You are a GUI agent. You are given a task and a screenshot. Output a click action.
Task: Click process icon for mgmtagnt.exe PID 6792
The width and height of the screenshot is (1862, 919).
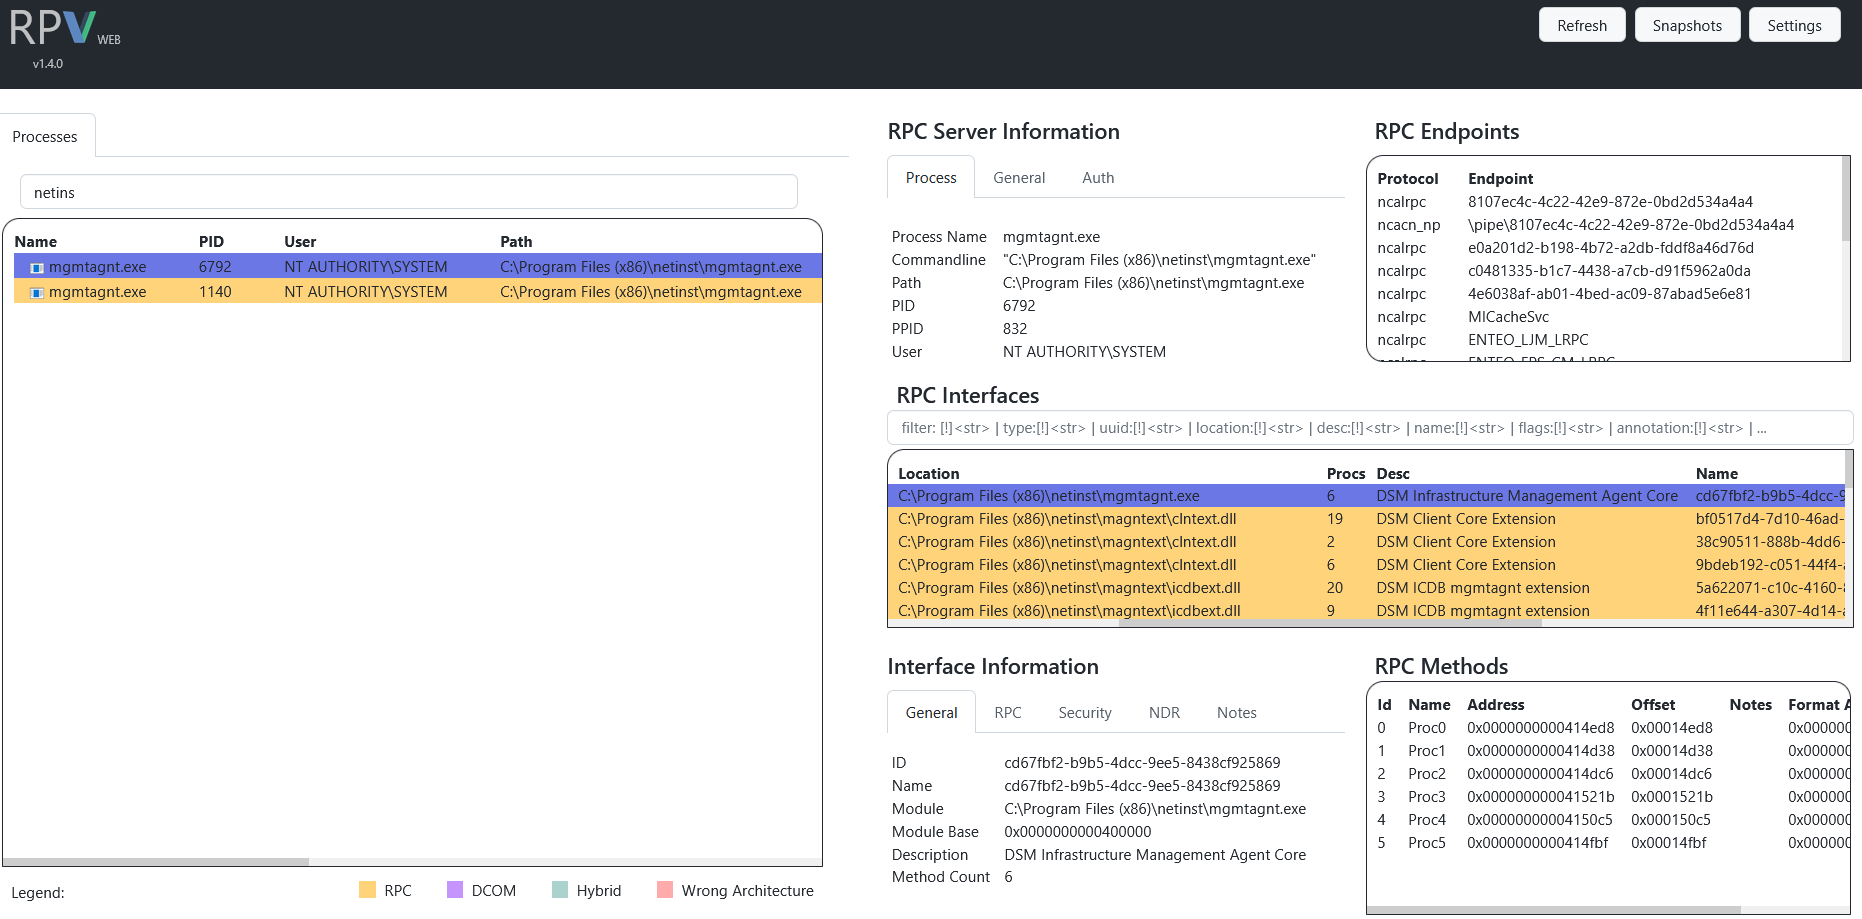pyautogui.click(x=37, y=268)
